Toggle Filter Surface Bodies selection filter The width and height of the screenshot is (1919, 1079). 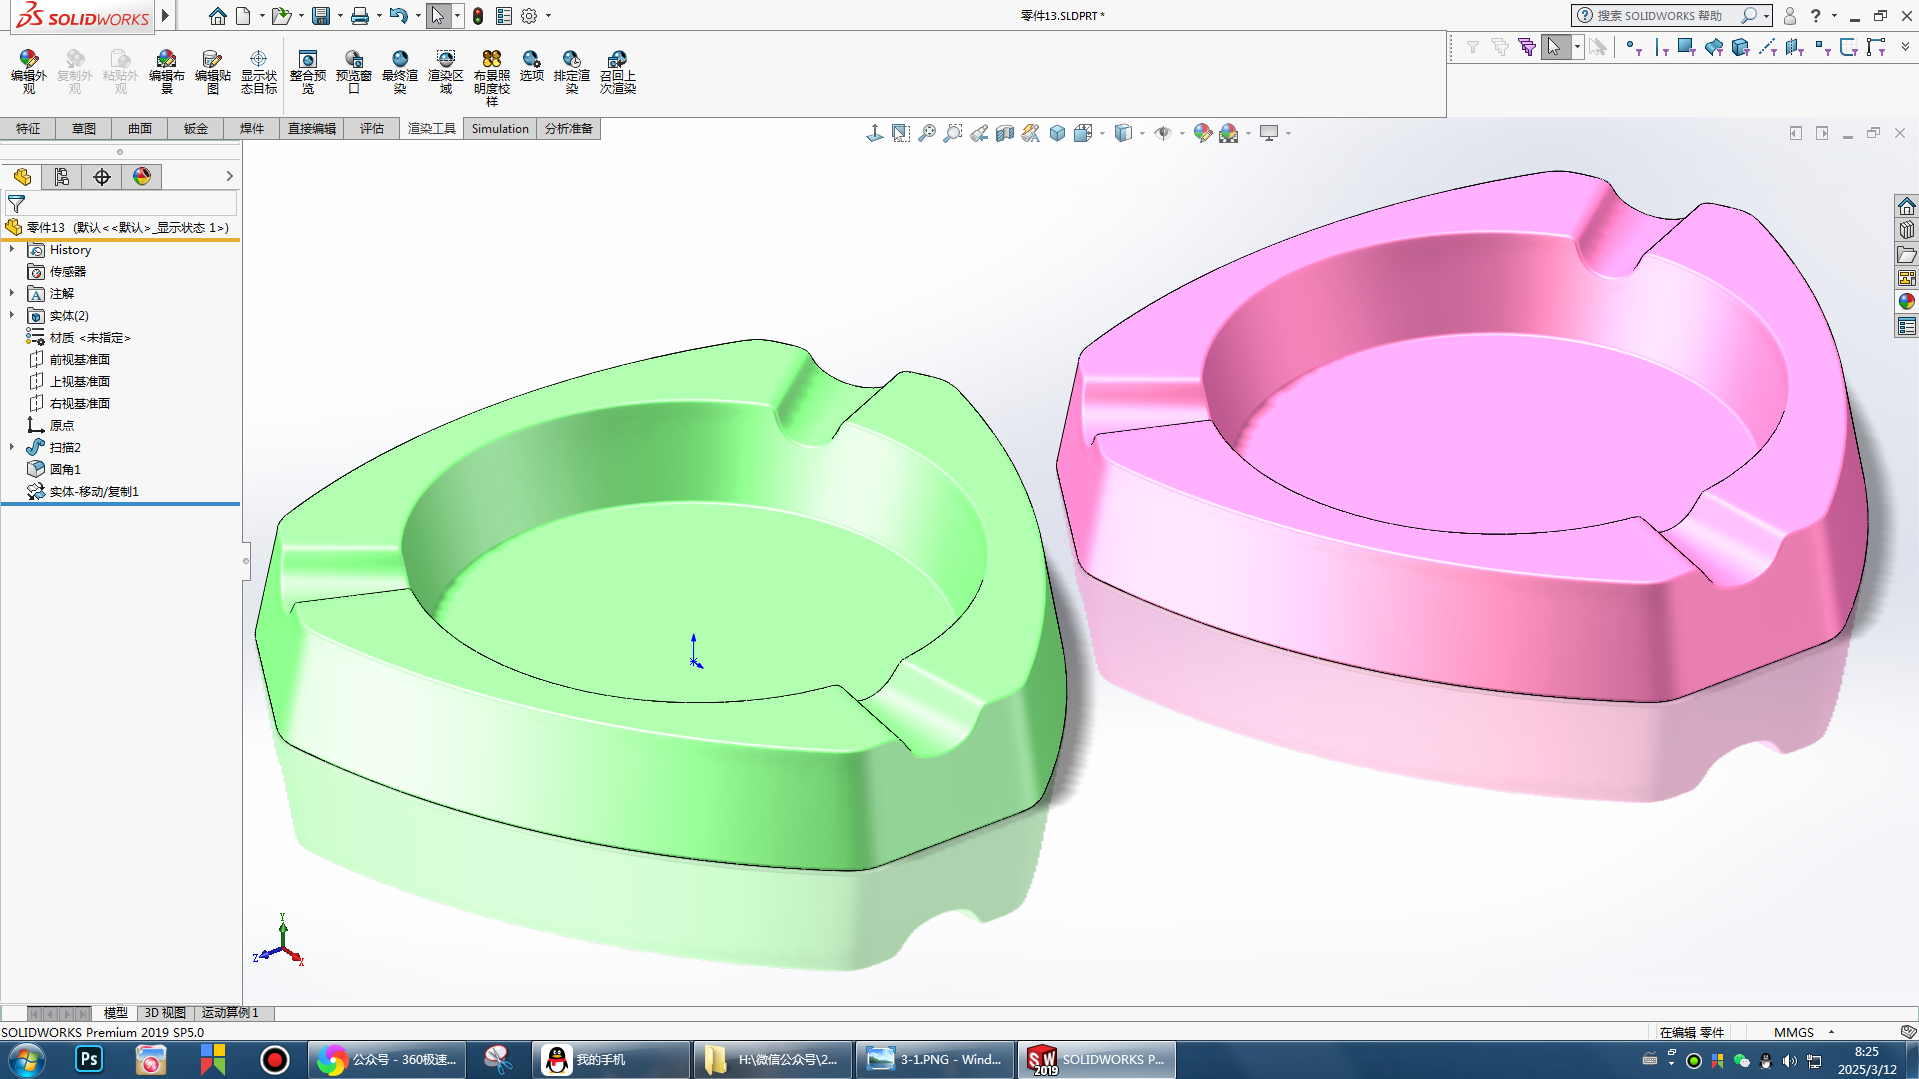pos(1714,47)
